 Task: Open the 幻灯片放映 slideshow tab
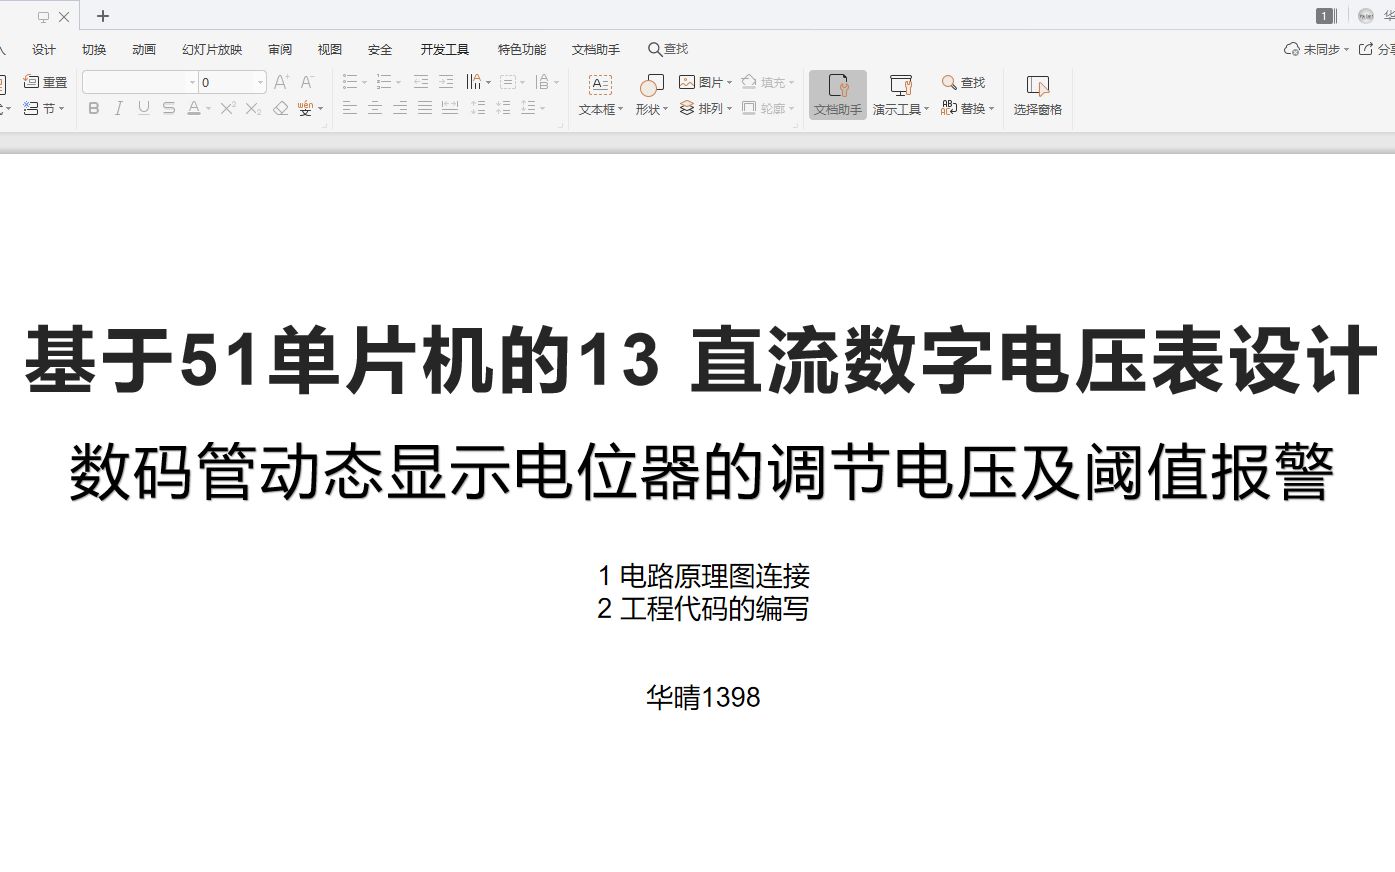[x=212, y=49]
